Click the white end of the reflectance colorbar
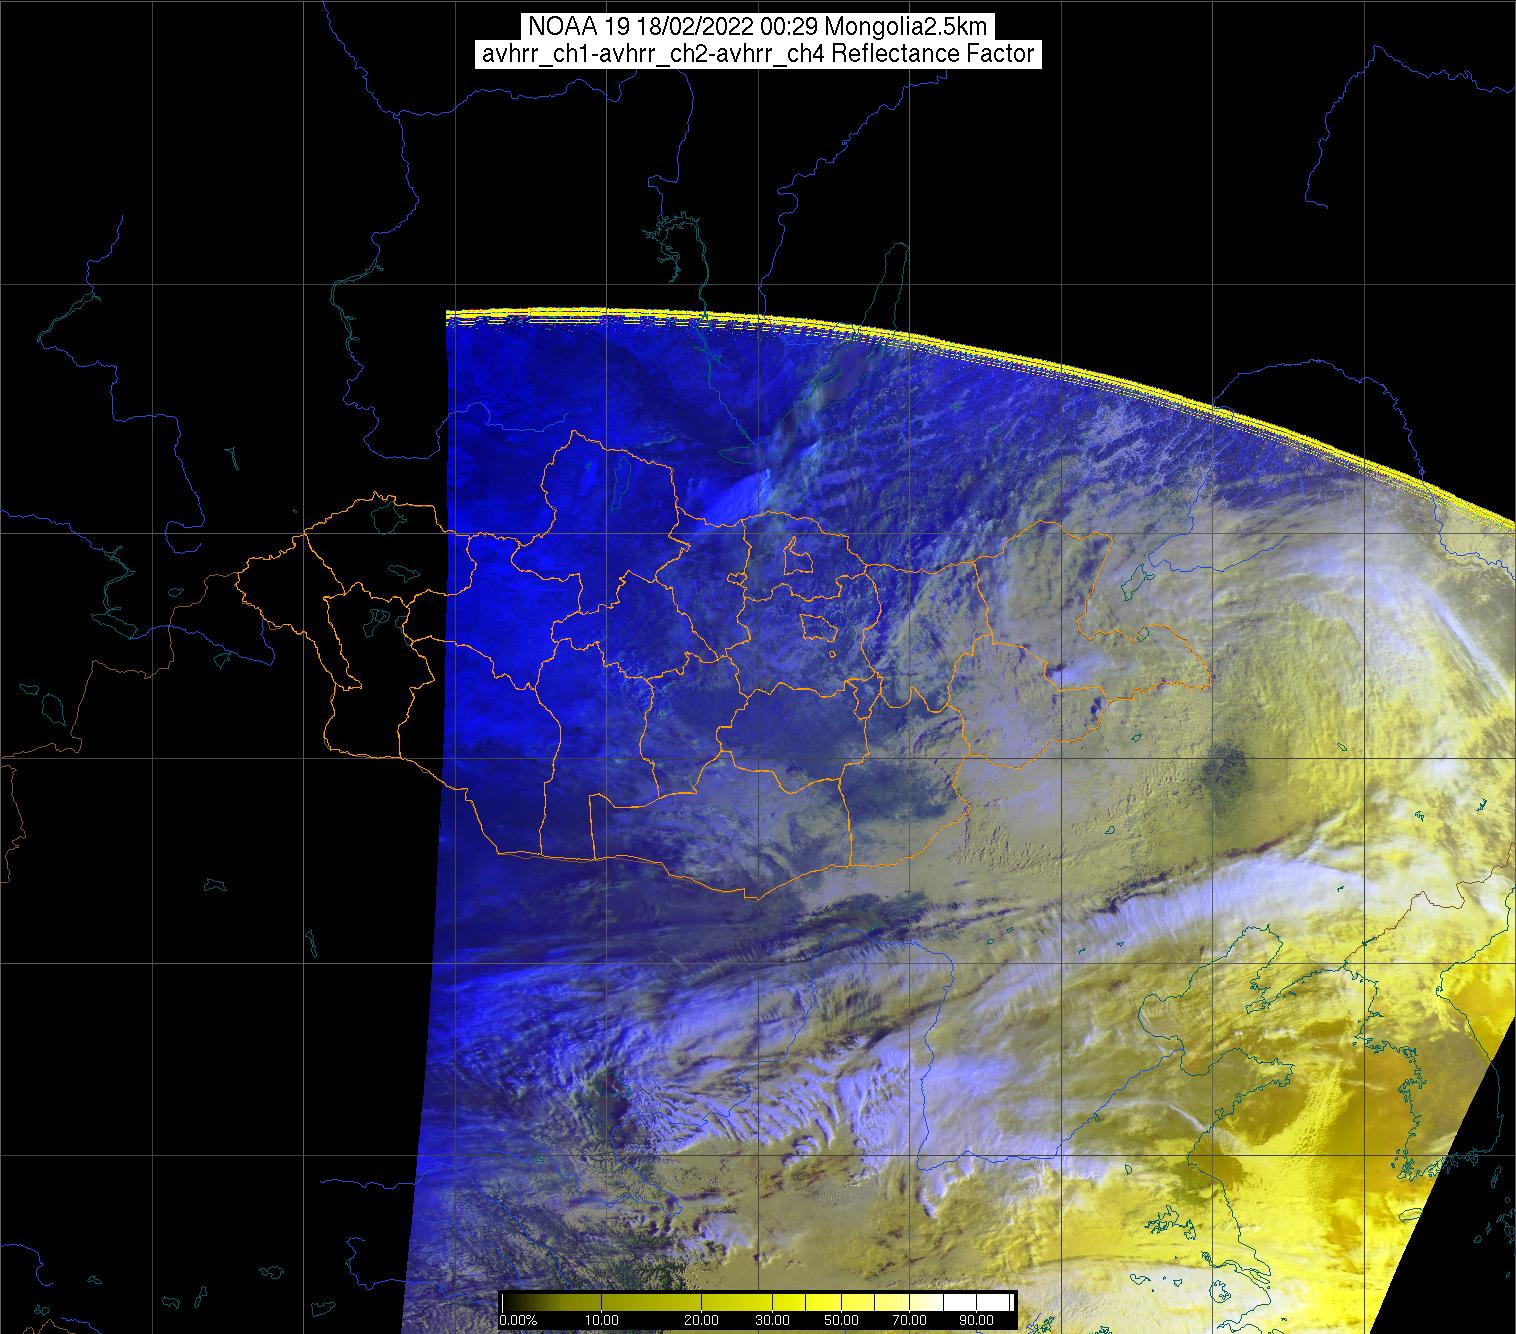This screenshot has height=1334, width=1516. coord(1000,1301)
